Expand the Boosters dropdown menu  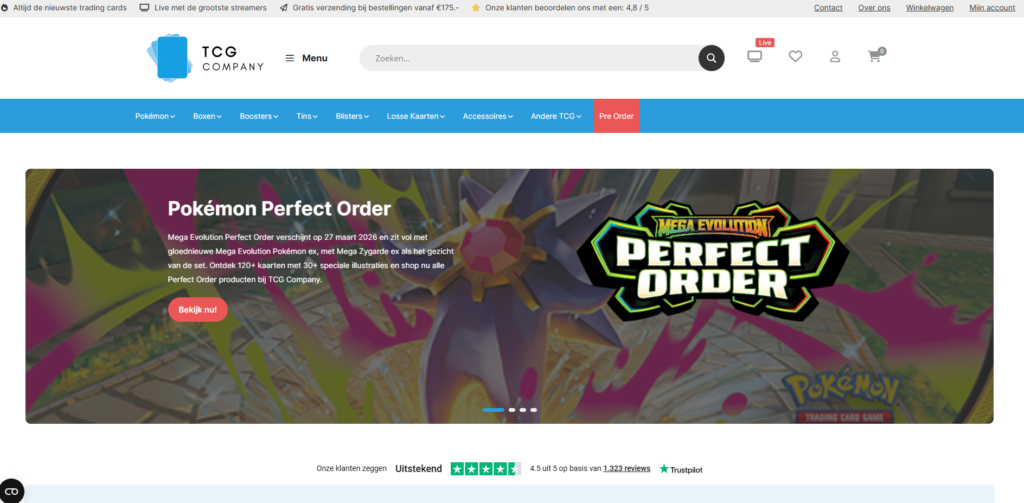point(259,116)
